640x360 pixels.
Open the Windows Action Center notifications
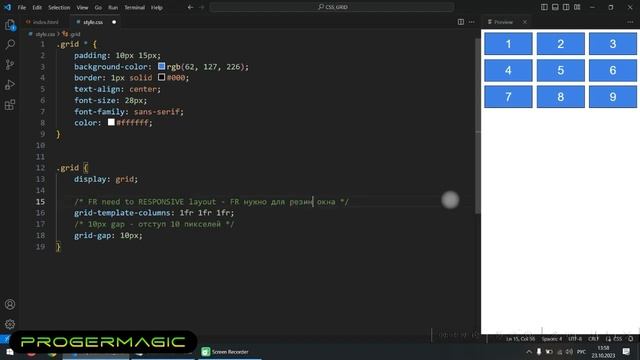627,351
